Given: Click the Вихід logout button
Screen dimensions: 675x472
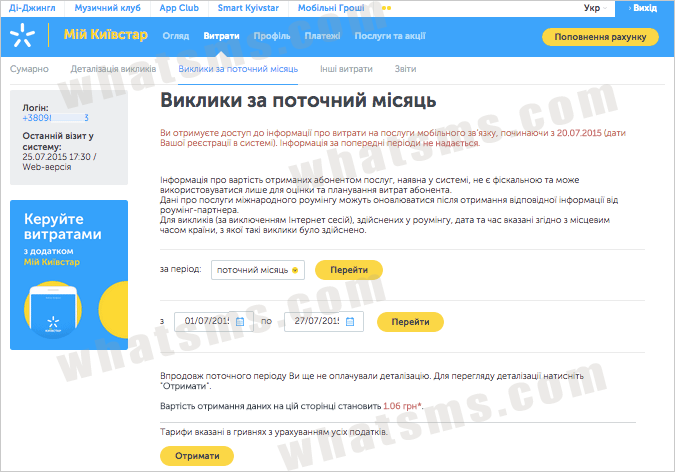Looking at the screenshot, I should (x=644, y=8).
